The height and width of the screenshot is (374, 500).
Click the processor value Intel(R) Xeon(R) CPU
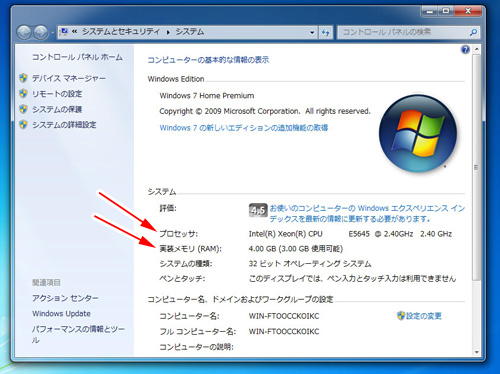point(286,234)
